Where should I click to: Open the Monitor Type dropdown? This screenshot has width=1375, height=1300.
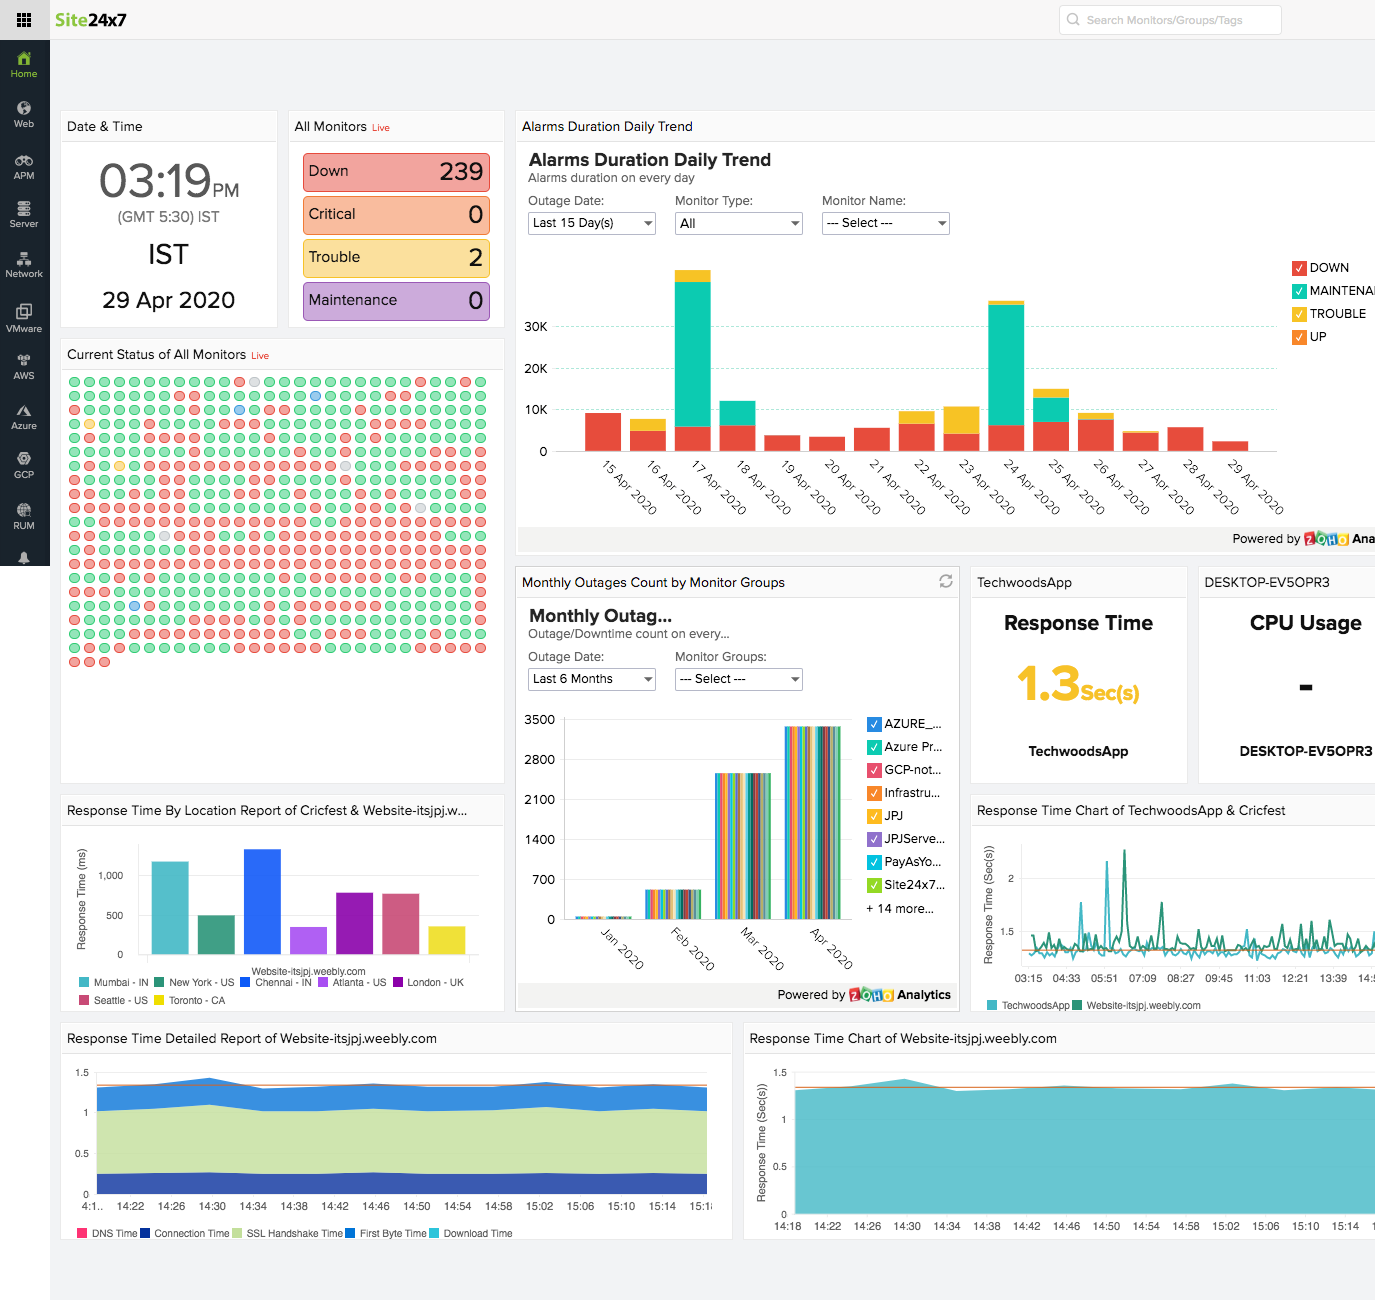(x=738, y=223)
